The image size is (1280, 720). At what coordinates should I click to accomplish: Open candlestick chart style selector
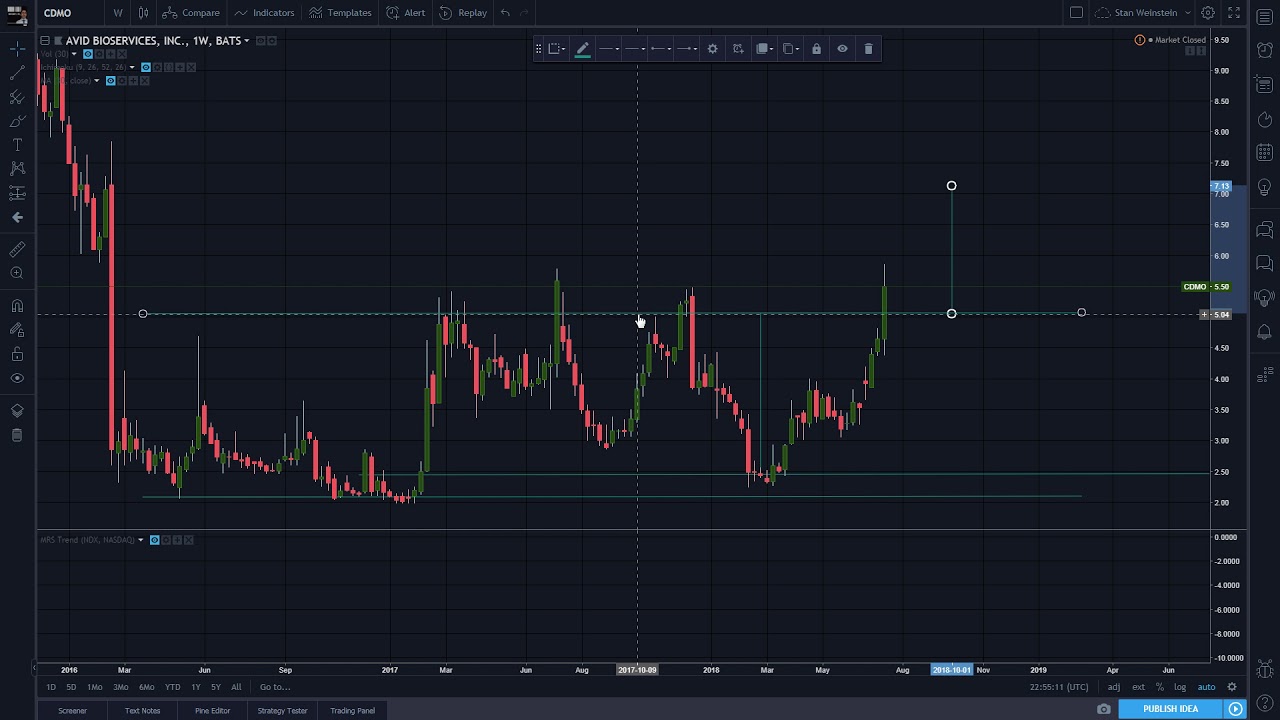pyautogui.click(x=143, y=13)
